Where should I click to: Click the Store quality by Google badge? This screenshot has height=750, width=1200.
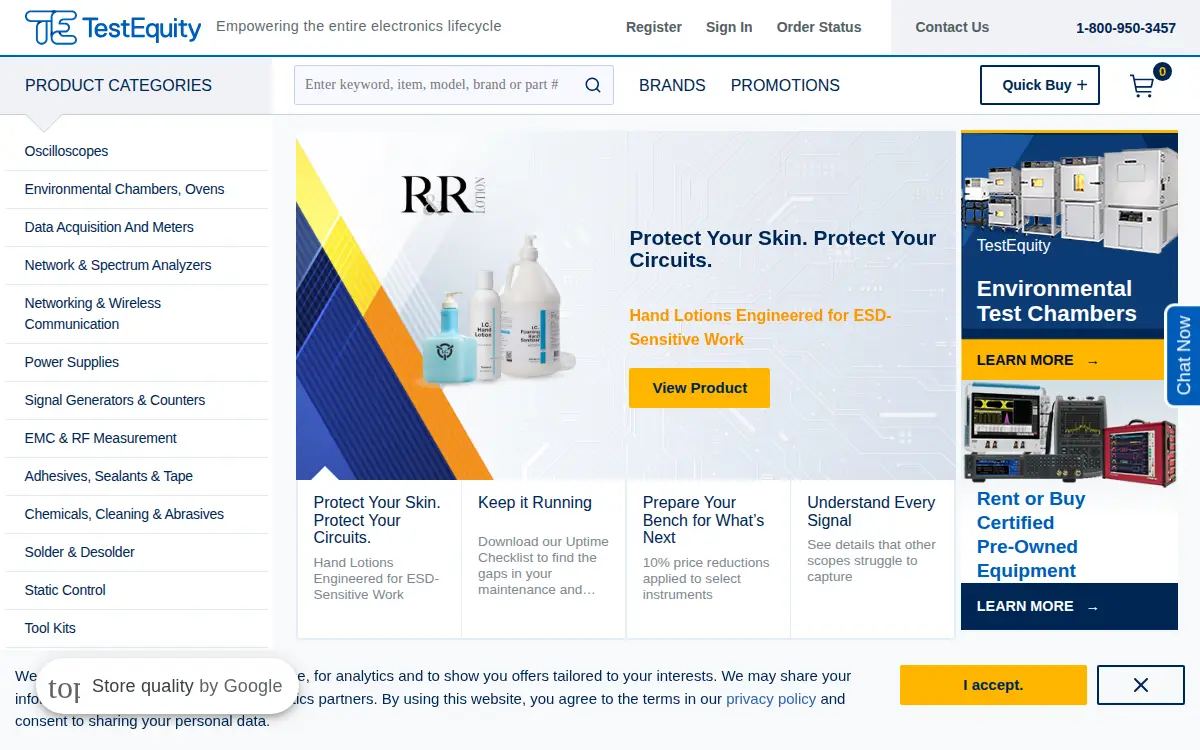pos(167,686)
